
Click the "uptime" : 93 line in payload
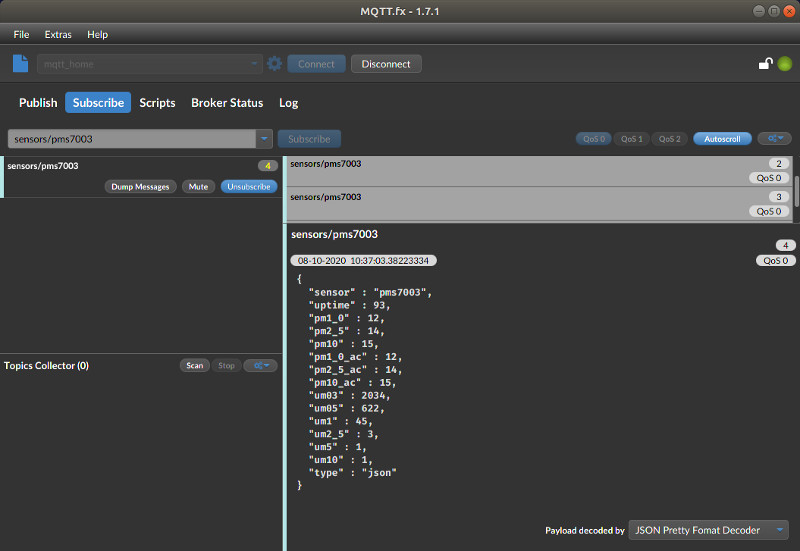[x=349, y=305]
